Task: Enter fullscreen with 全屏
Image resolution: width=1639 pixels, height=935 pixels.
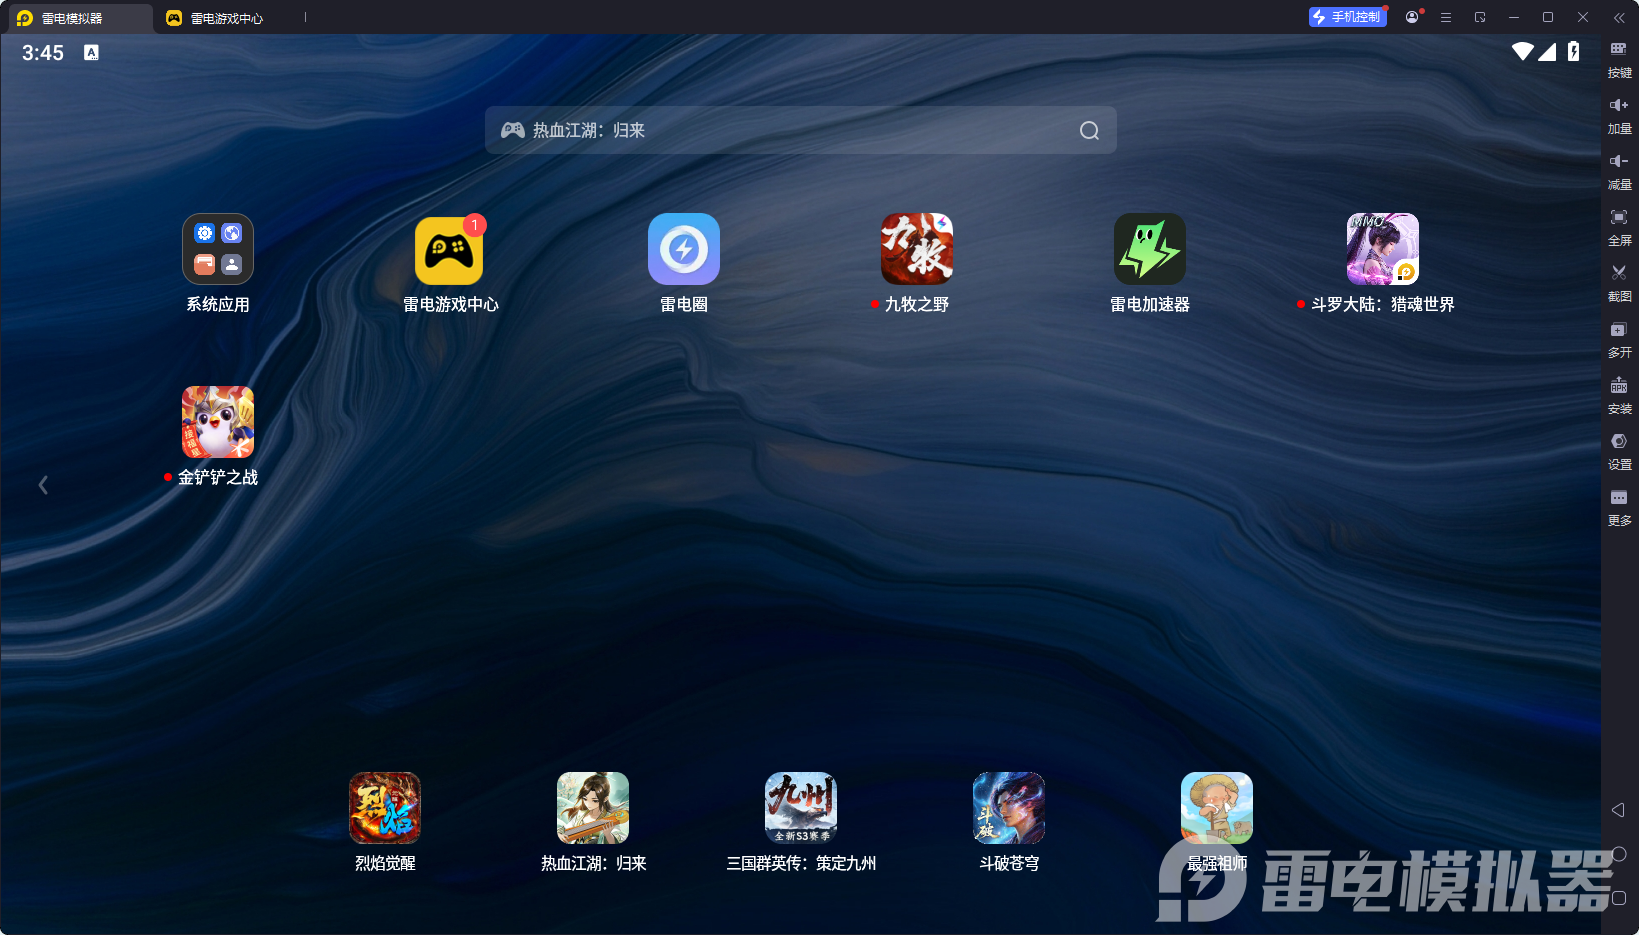Action: (x=1619, y=228)
